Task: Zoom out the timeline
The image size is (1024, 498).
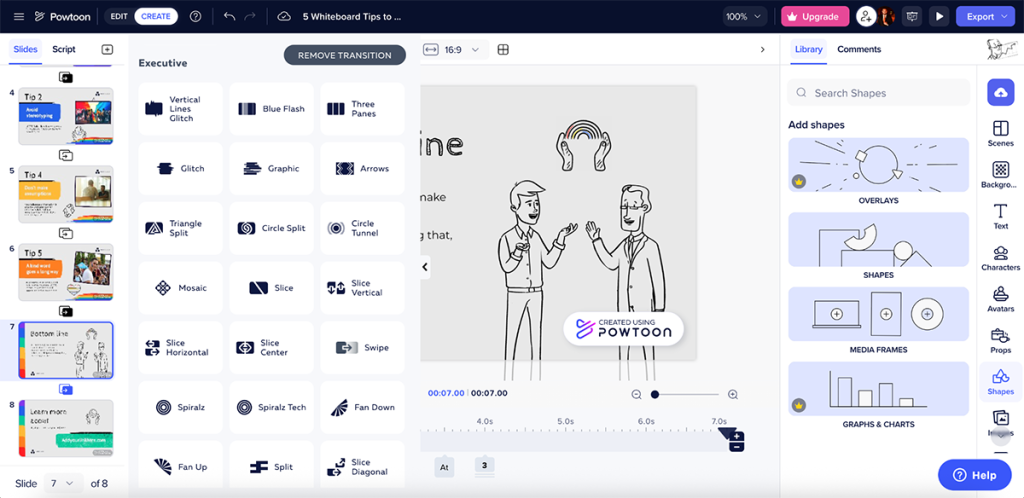Action: coord(636,394)
